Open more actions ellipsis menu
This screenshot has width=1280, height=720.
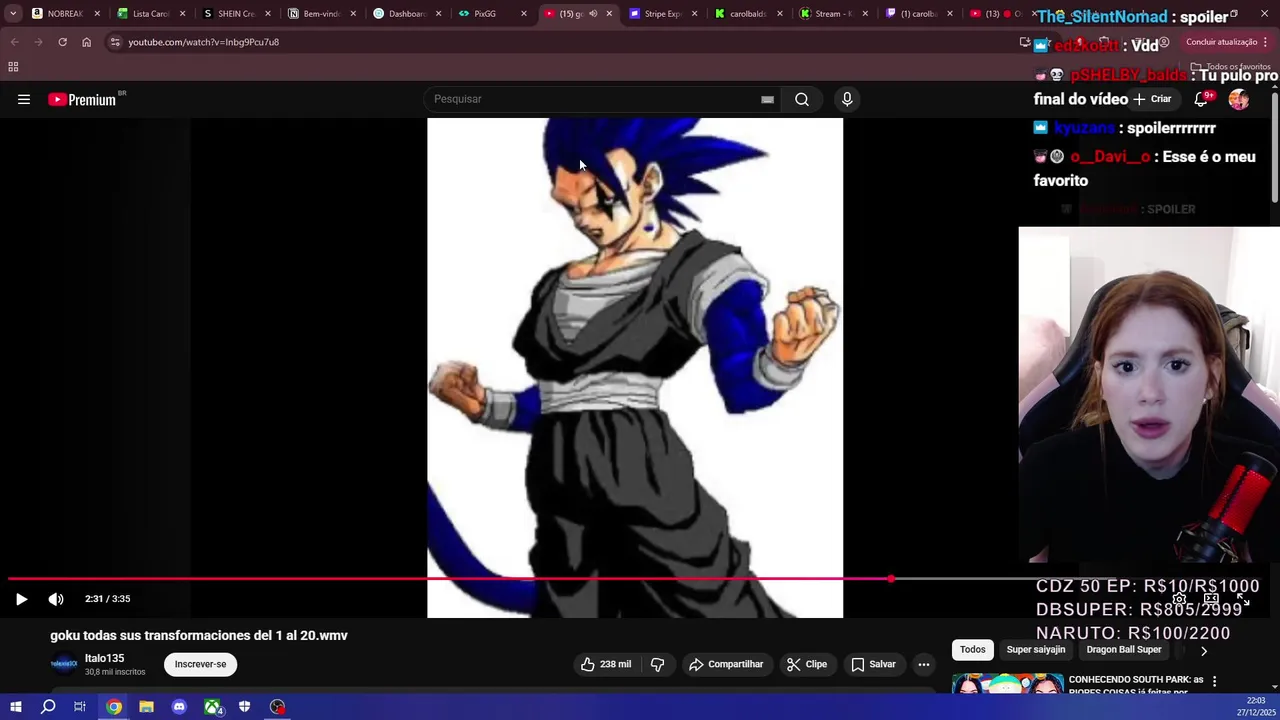[x=924, y=664]
